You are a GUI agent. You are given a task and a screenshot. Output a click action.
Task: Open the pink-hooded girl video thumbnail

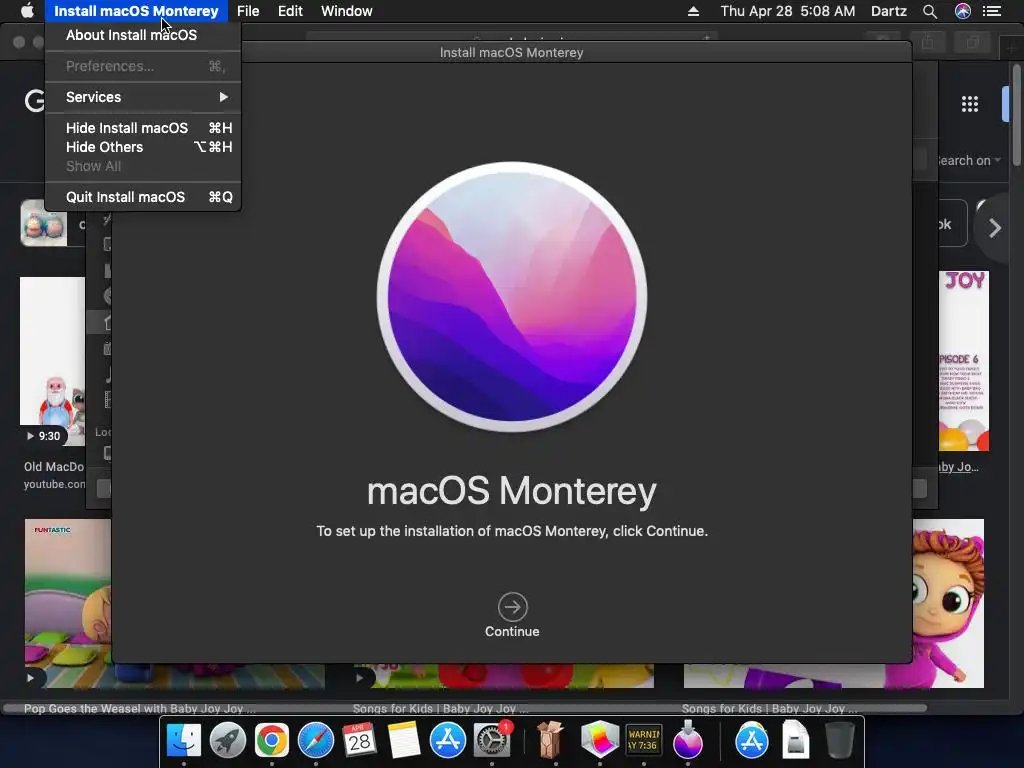pos(948,603)
